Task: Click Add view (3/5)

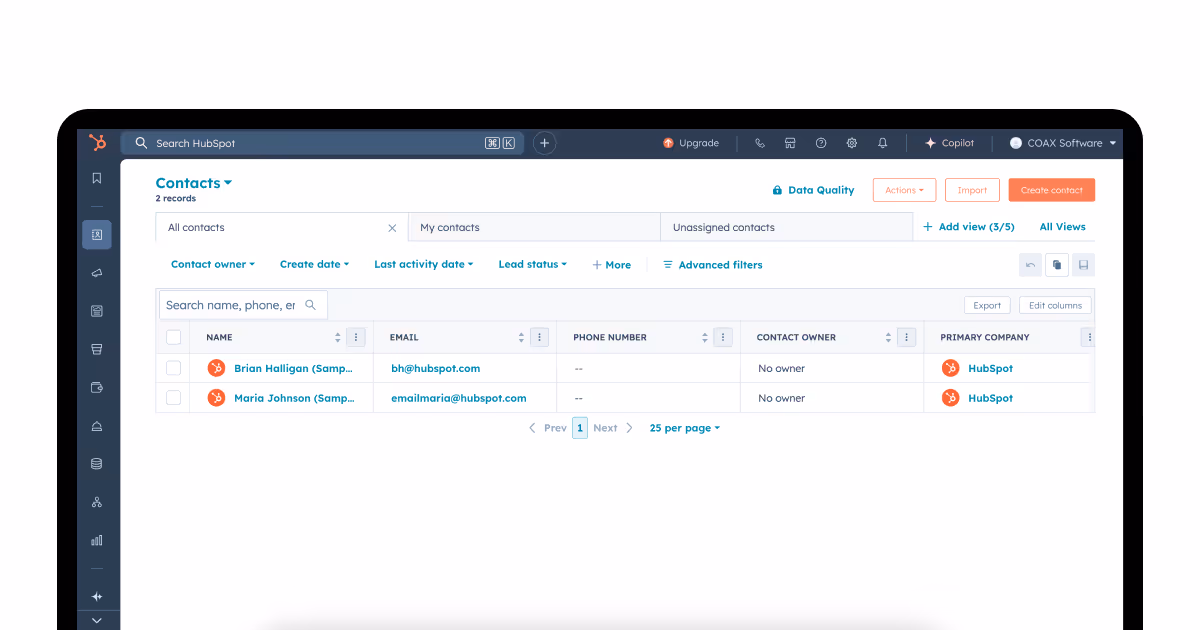Action: click(x=968, y=227)
